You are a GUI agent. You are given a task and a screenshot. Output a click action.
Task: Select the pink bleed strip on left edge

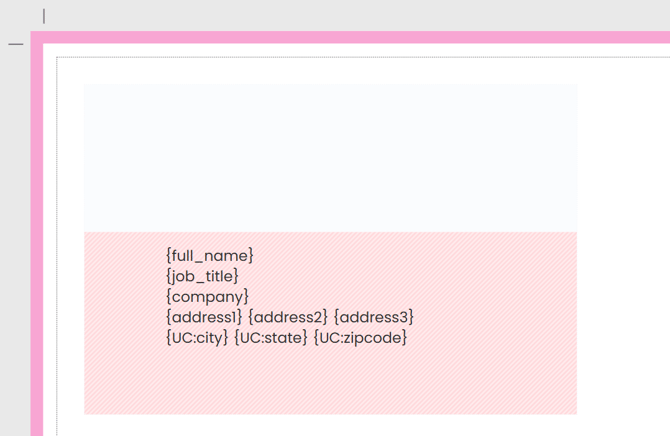point(37,250)
